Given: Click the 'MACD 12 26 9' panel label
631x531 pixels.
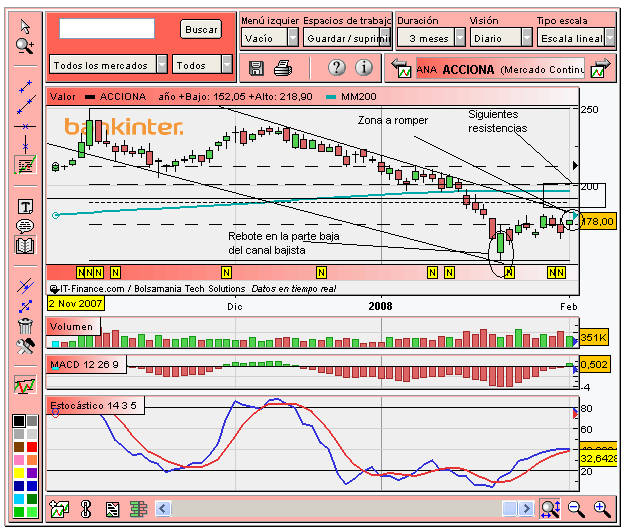Looking at the screenshot, I should click(x=87, y=365).
